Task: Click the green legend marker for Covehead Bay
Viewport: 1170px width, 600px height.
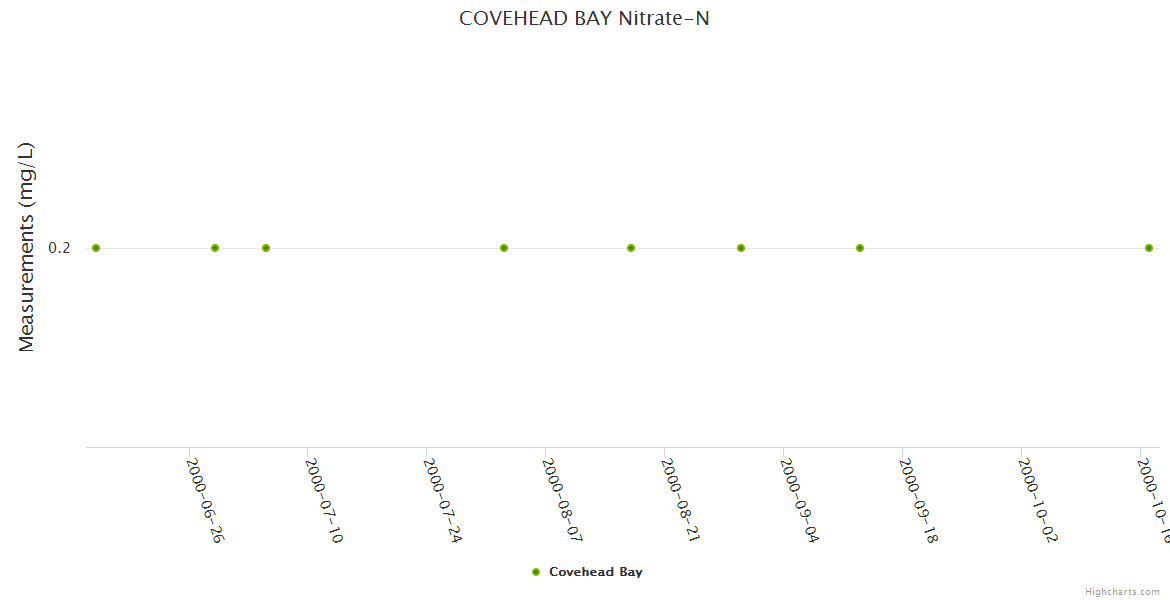Action: pyautogui.click(x=536, y=572)
